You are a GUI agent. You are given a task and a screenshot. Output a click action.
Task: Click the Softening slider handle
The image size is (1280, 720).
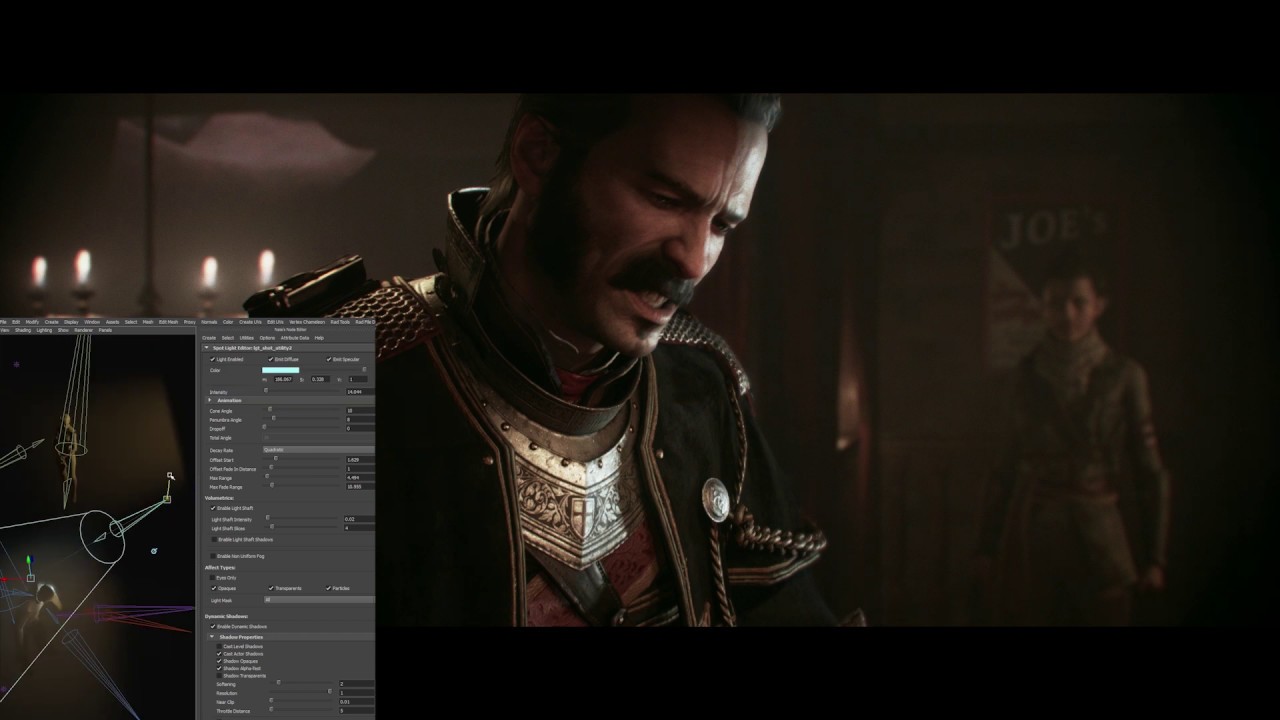coord(278,683)
